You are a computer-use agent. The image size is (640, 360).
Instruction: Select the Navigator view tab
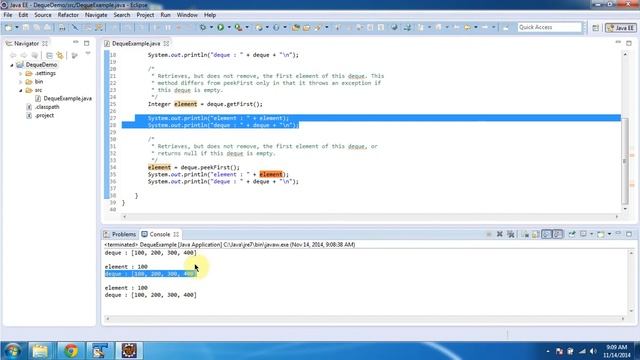(27, 43)
